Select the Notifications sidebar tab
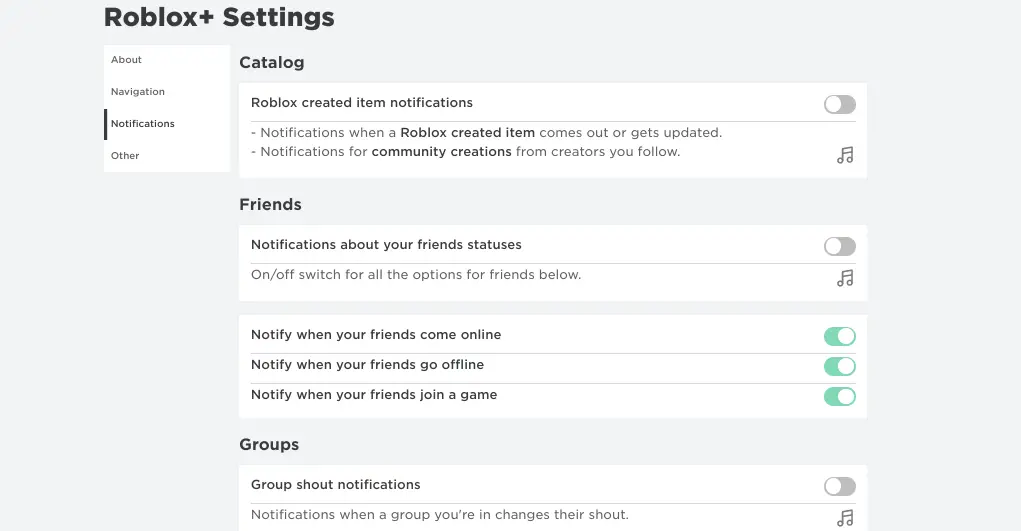This screenshot has width=1021, height=531. coord(143,124)
